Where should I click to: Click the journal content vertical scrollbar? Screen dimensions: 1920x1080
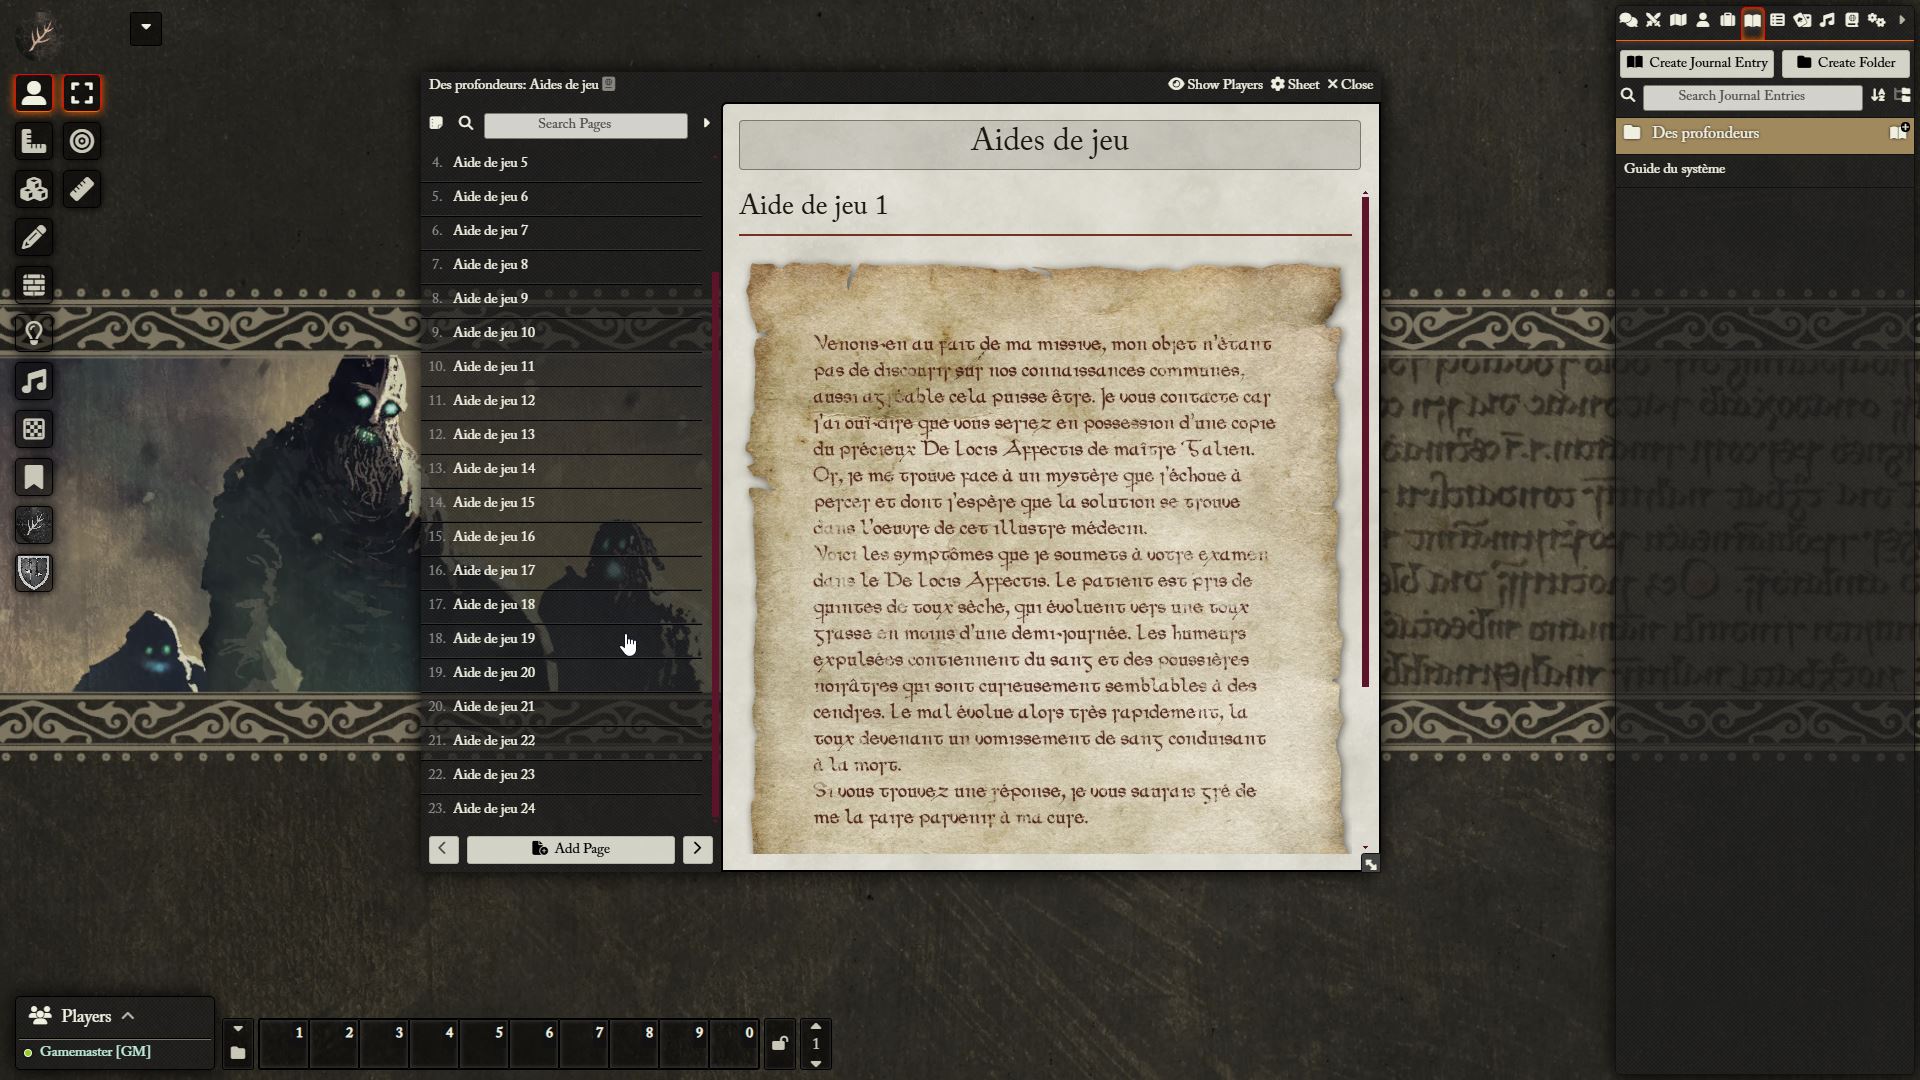point(1365,440)
